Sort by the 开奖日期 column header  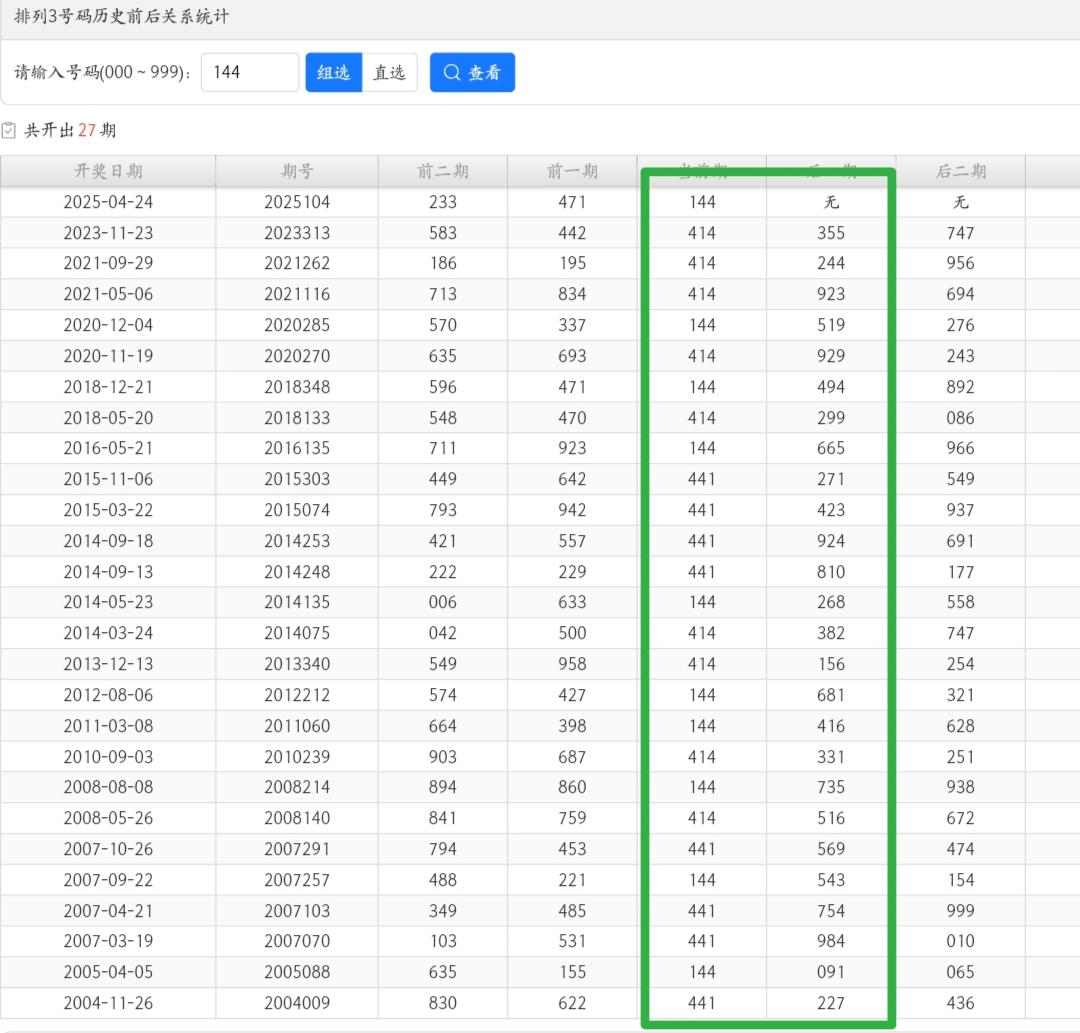[x=108, y=171]
